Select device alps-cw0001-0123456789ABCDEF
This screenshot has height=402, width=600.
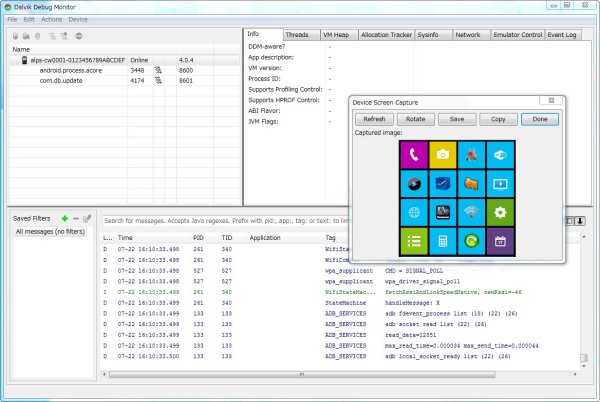pos(77,60)
